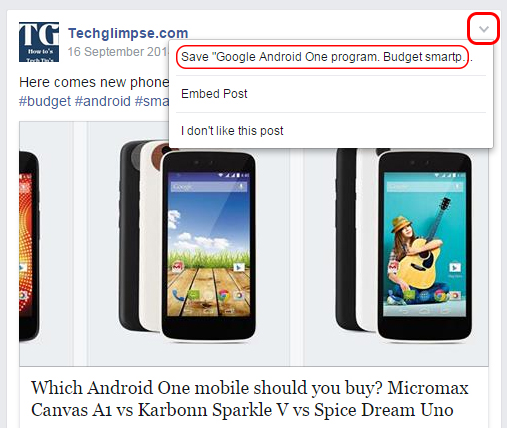Follow the #android hashtag
Screen dimensions: 507x428
point(103,101)
